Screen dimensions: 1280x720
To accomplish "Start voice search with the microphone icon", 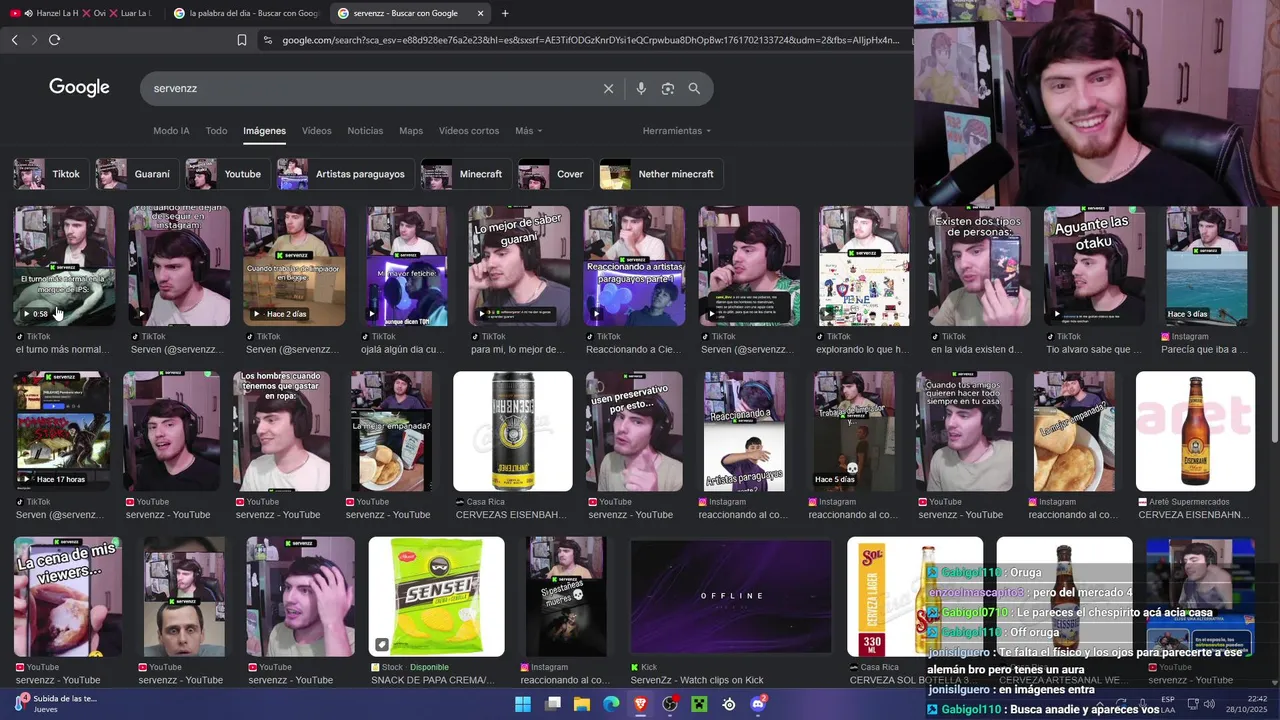I will click(641, 88).
